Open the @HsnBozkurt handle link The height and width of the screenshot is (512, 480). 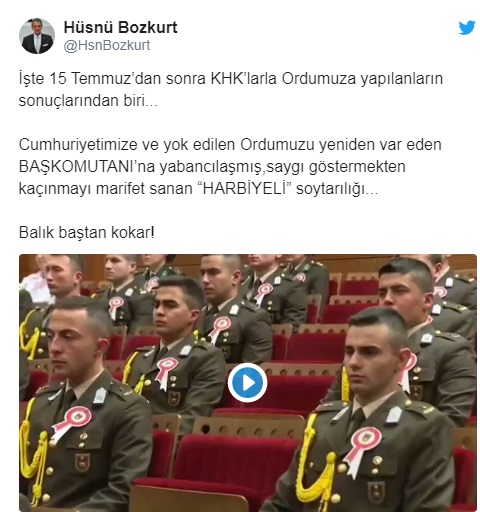pyautogui.click(x=107, y=45)
